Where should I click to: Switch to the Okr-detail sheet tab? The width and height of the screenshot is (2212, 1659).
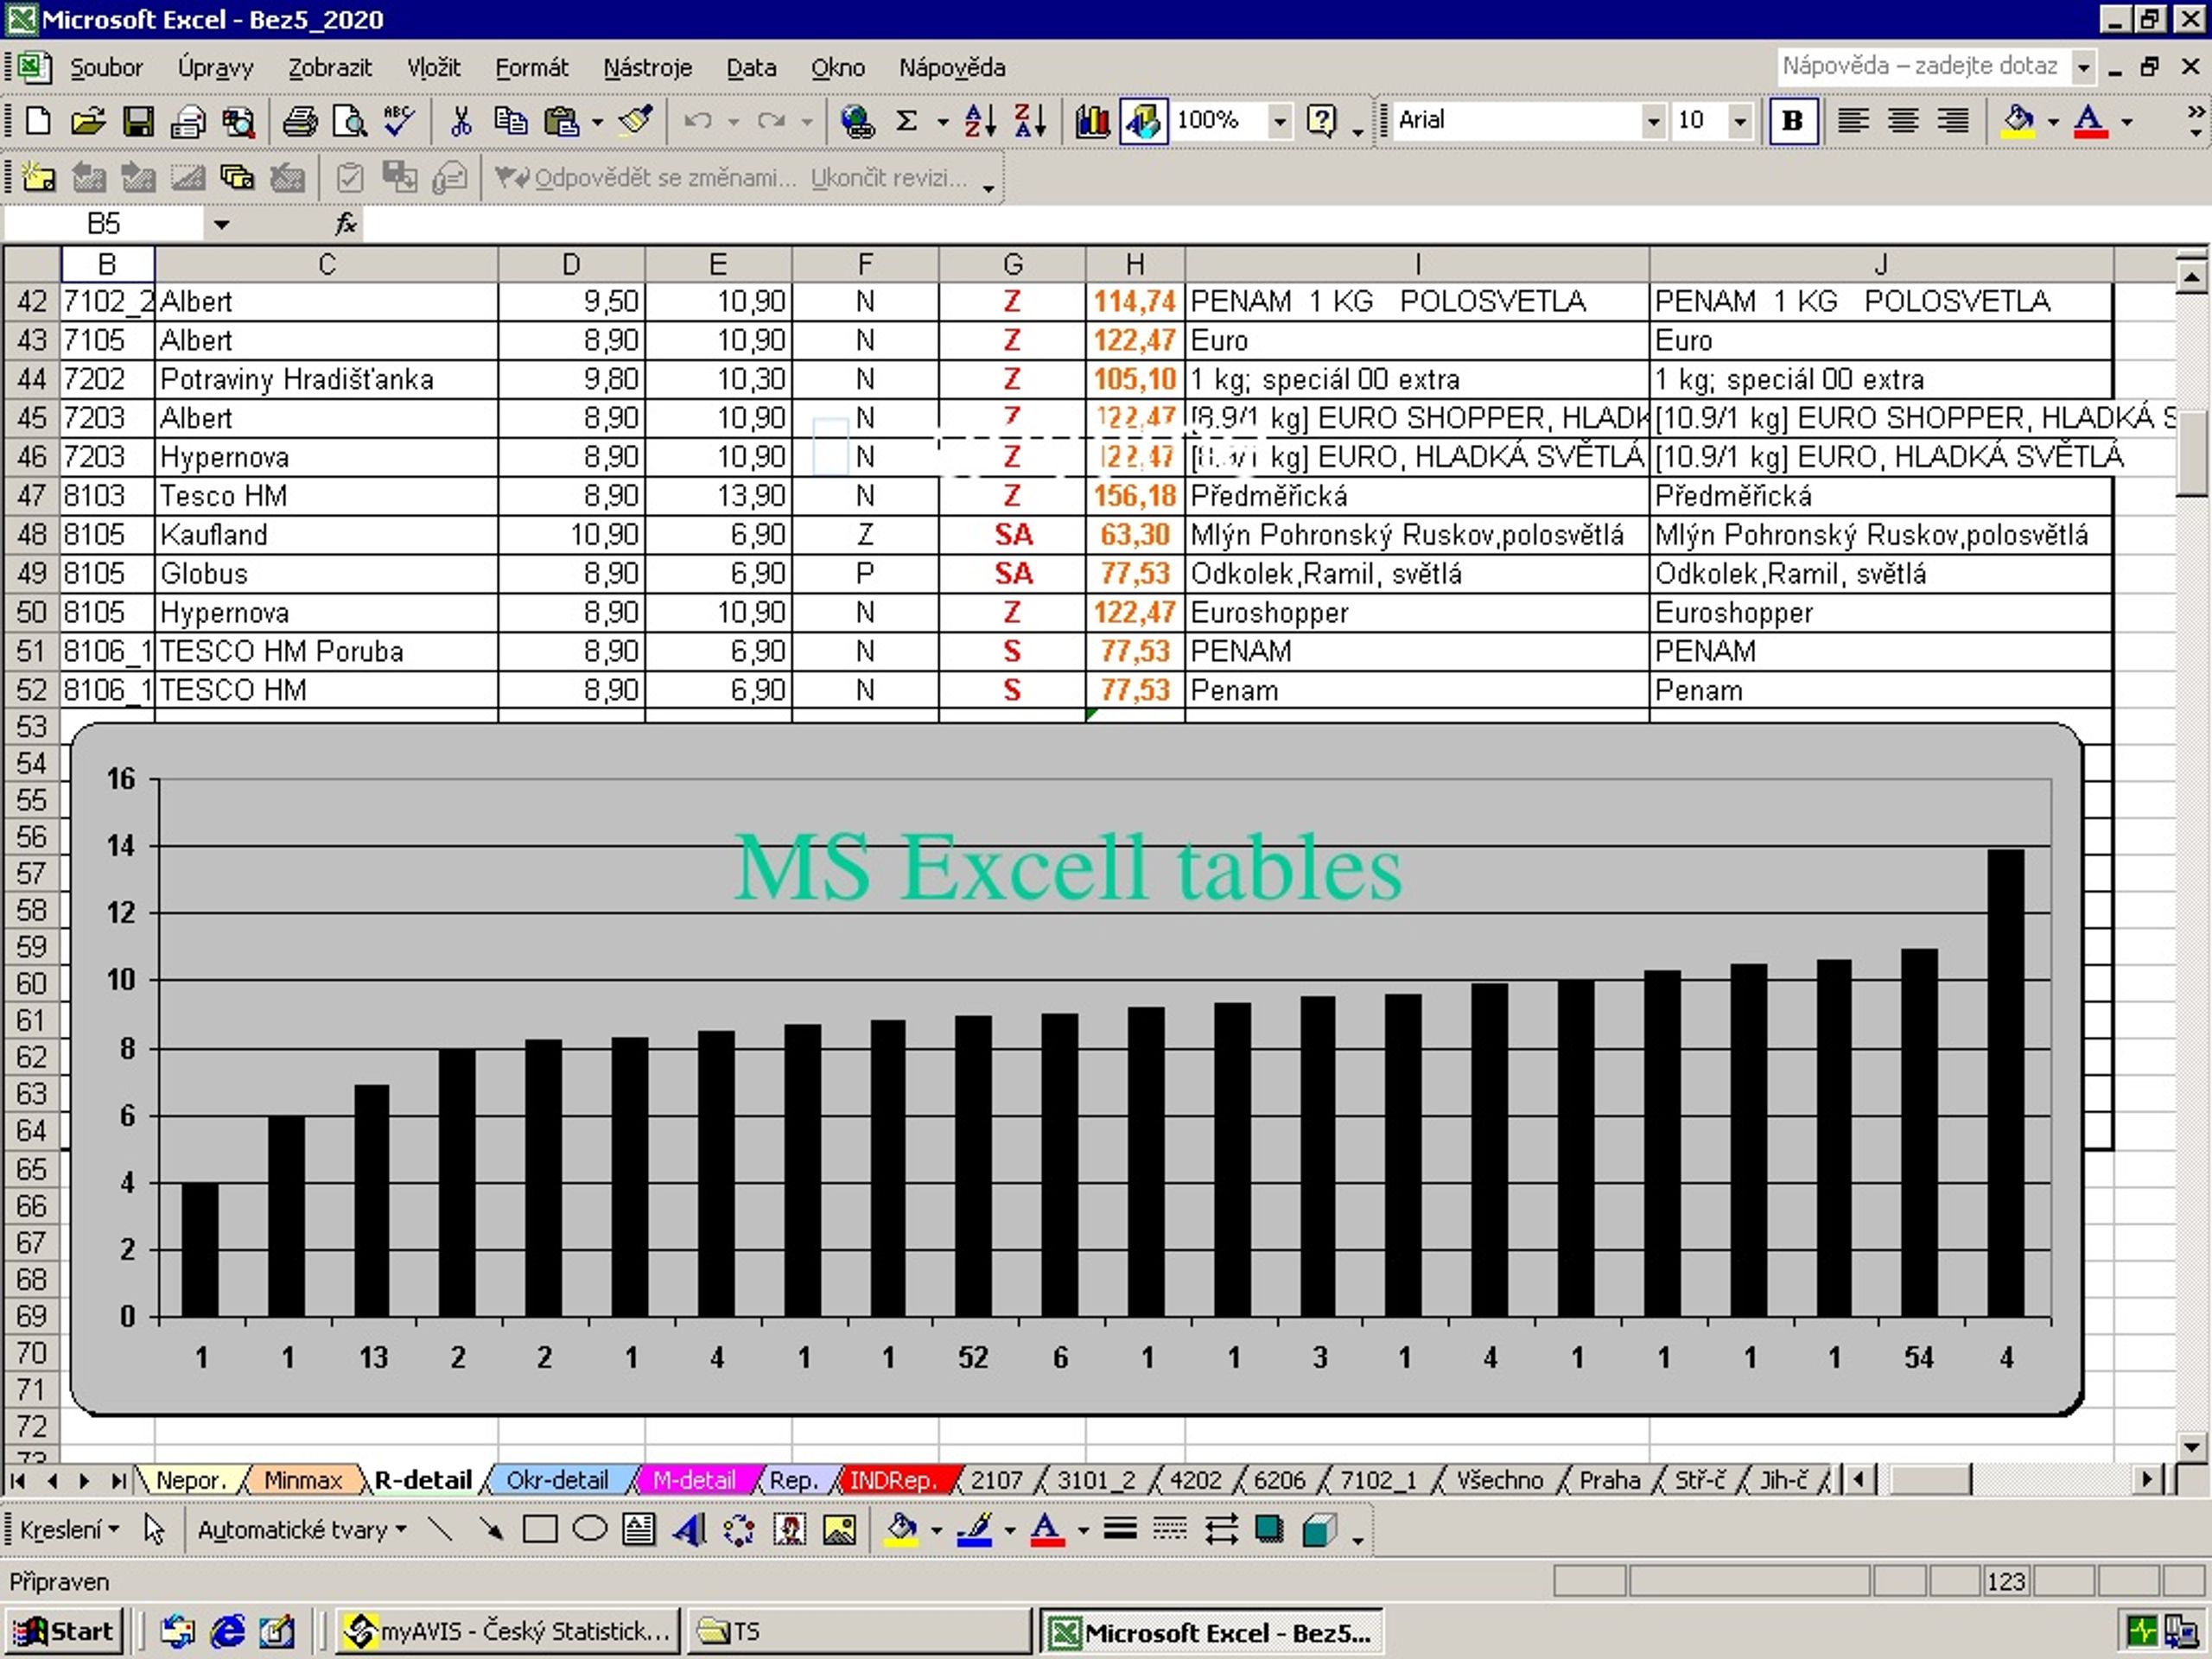pos(557,1479)
